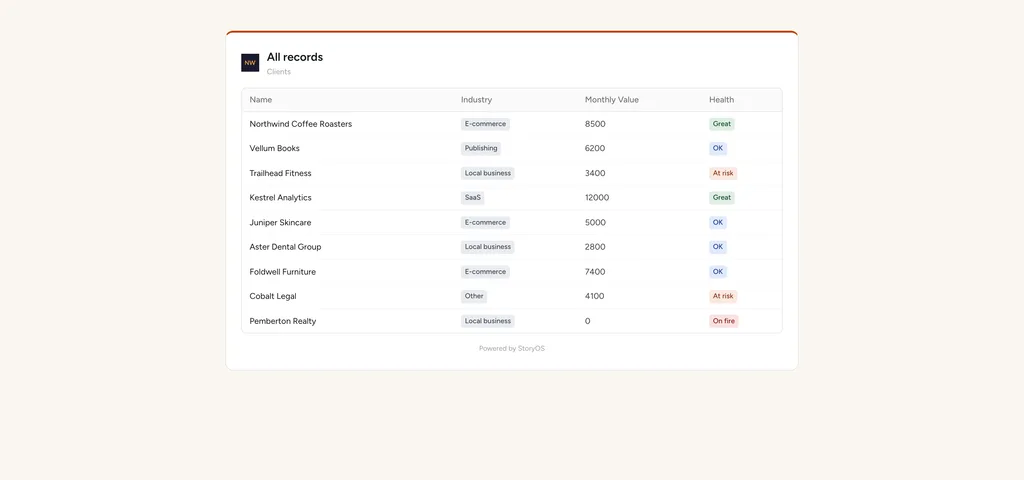The image size is (1024, 480).
Task: Click E-commerce tag for Northwind Coffee Roasters
Action: (485, 124)
